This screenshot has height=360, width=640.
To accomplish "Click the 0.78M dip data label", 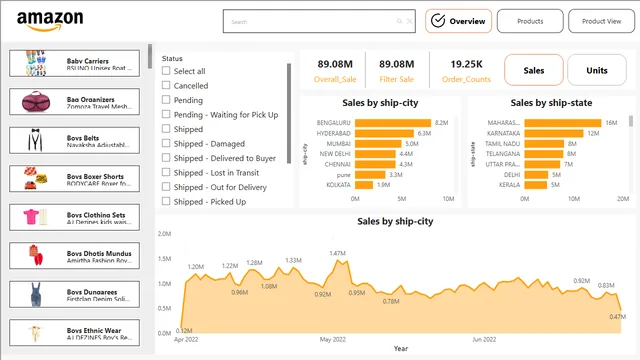I will [x=391, y=301].
